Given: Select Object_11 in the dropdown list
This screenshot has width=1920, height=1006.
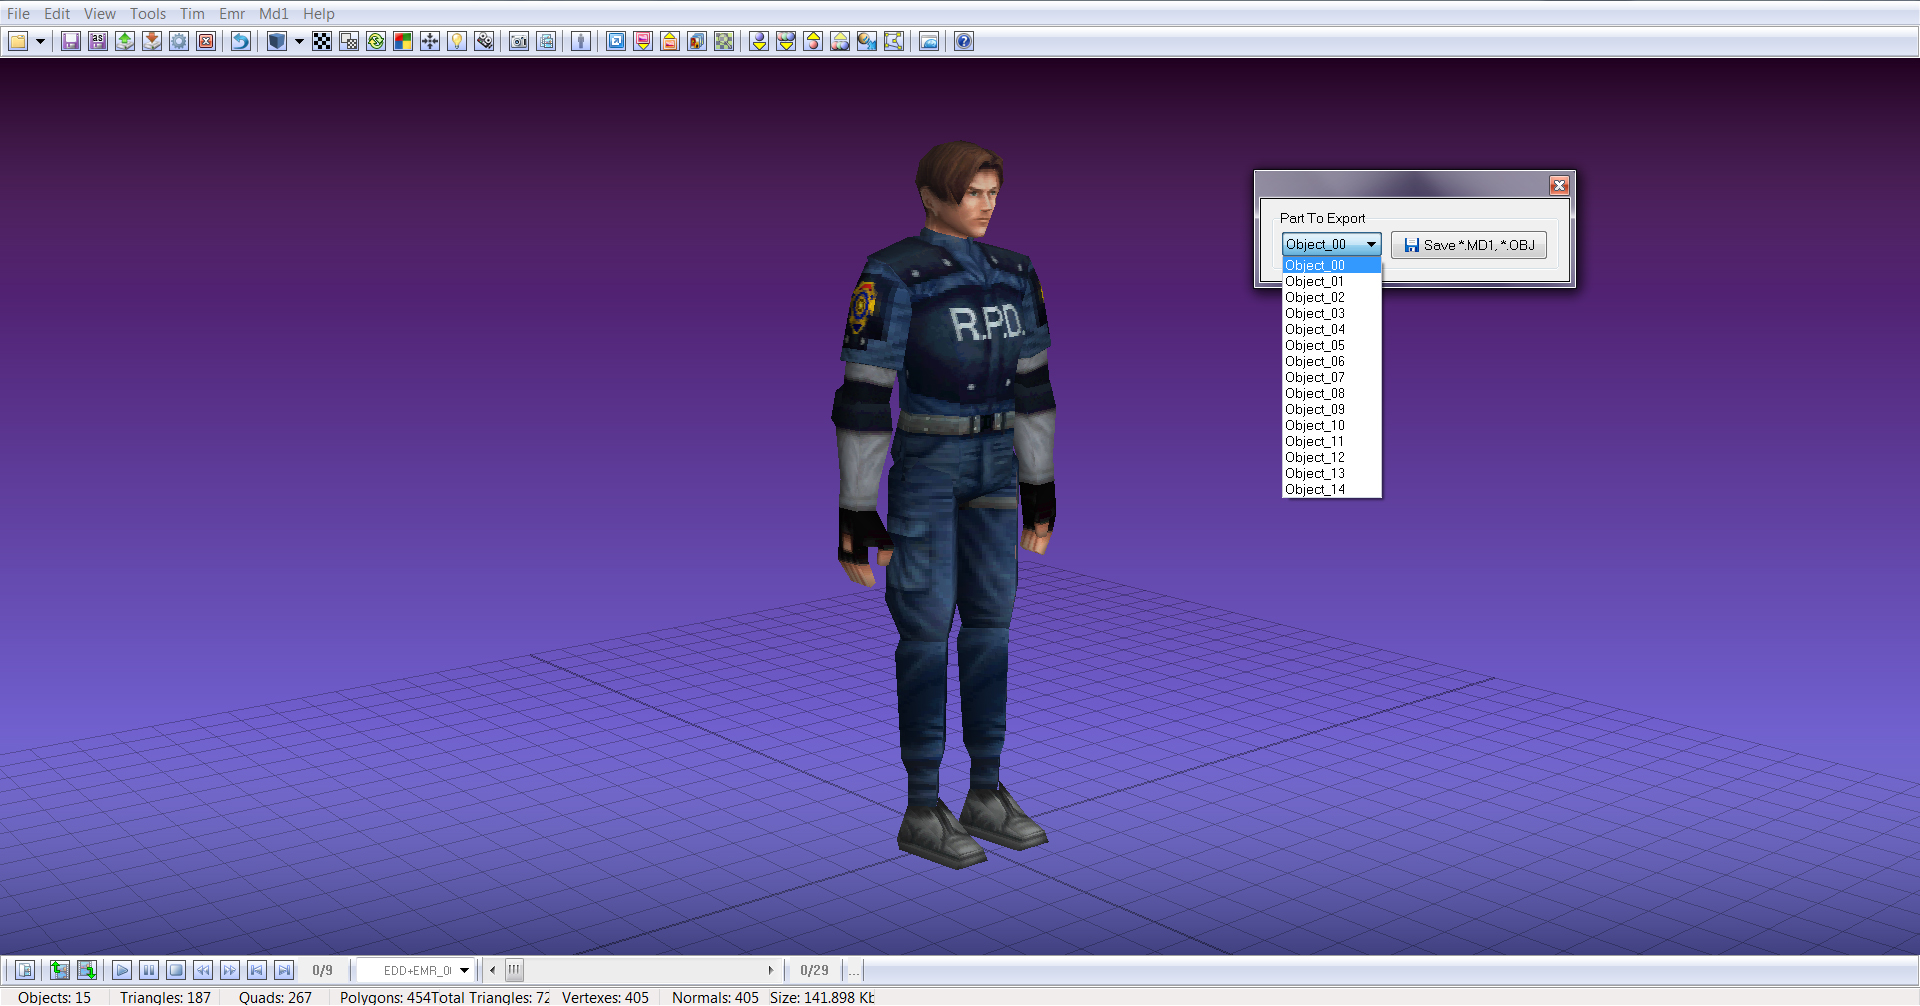Looking at the screenshot, I should (x=1332, y=441).
